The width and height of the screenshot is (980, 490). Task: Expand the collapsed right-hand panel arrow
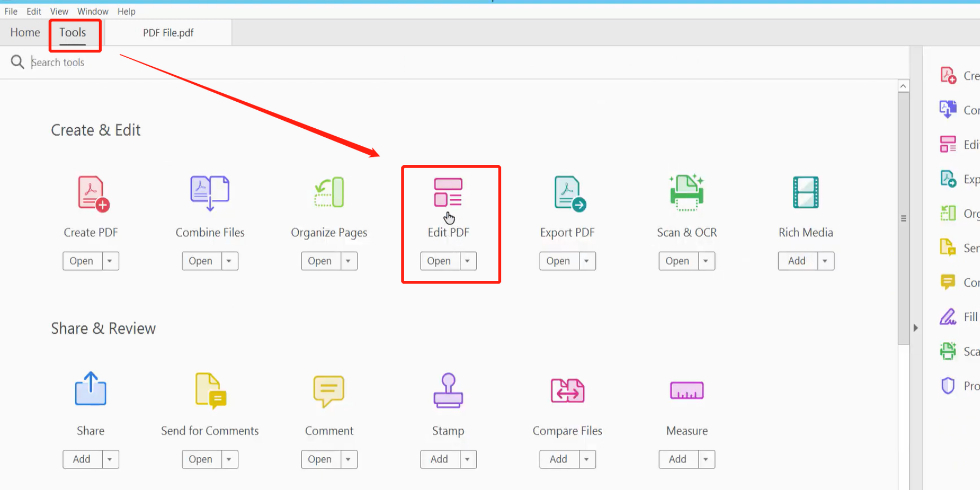pyautogui.click(x=916, y=328)
